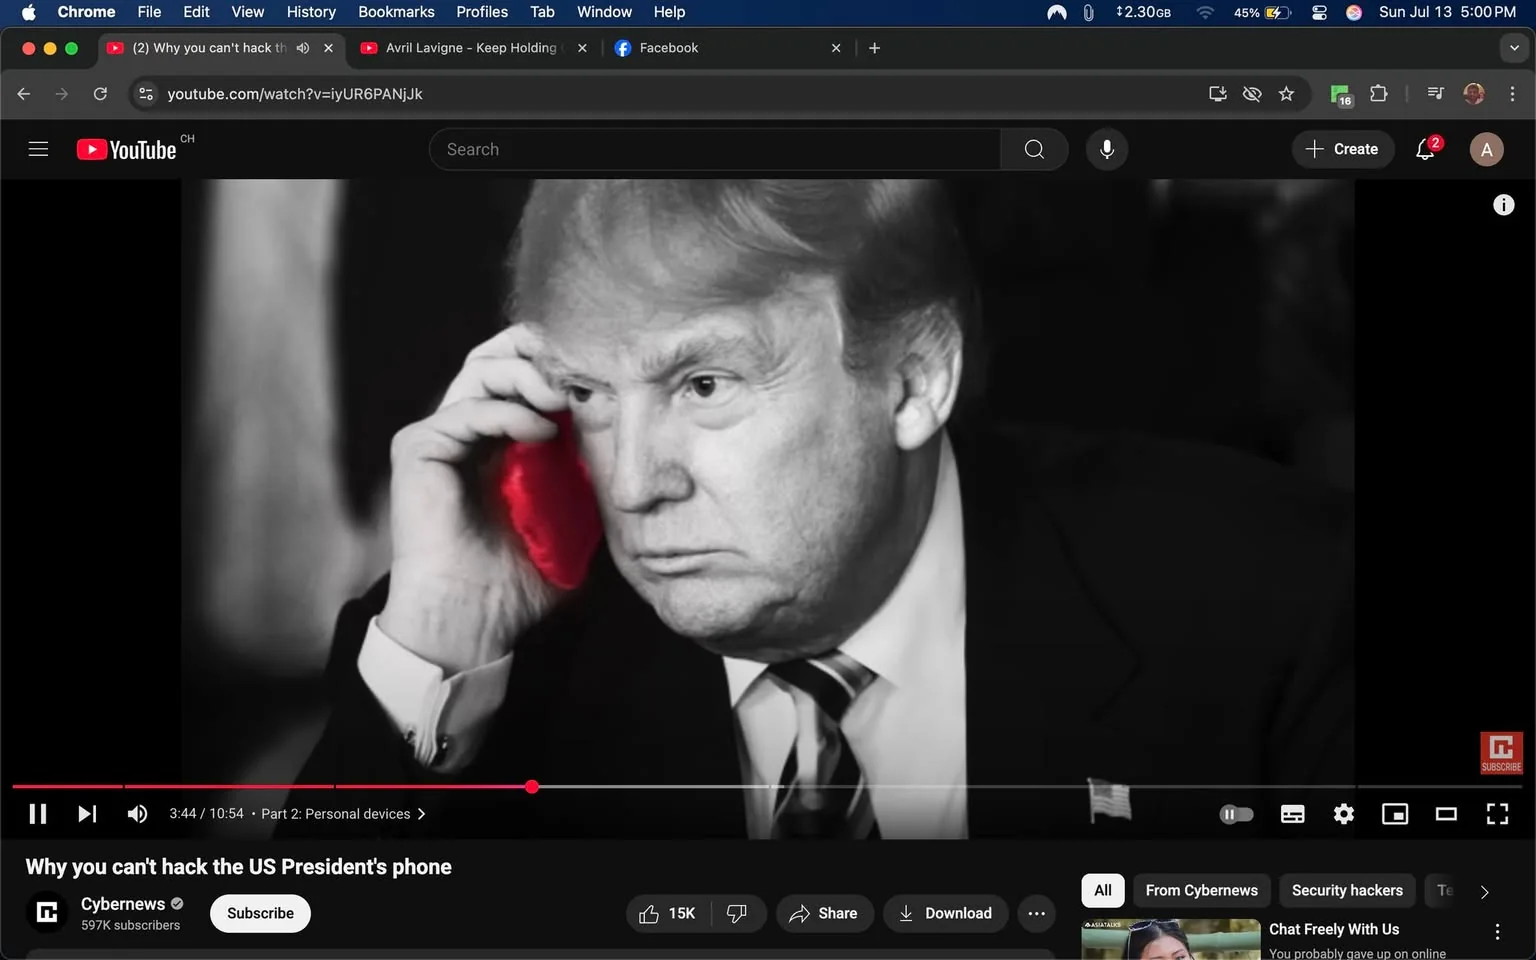Pause the video playback

pos(38,814)
